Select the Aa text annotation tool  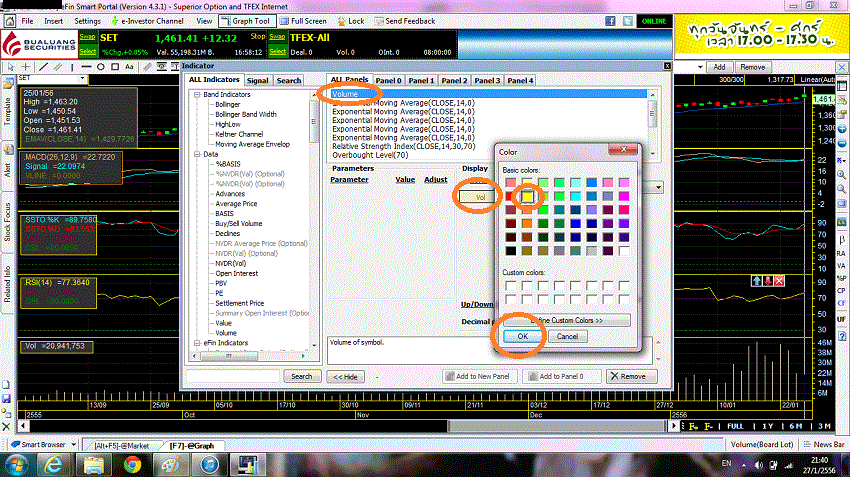pos(129,67)
